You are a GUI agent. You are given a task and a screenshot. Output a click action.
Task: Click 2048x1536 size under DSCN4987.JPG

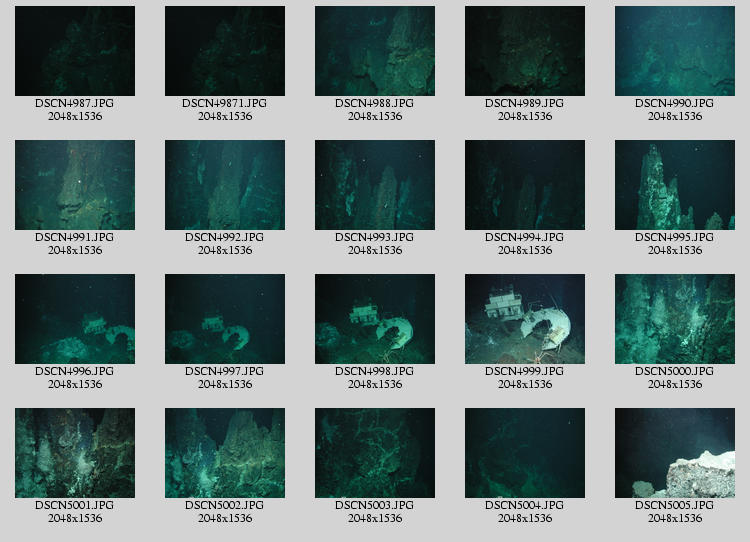pyautogui.click(x=75, y=116)
